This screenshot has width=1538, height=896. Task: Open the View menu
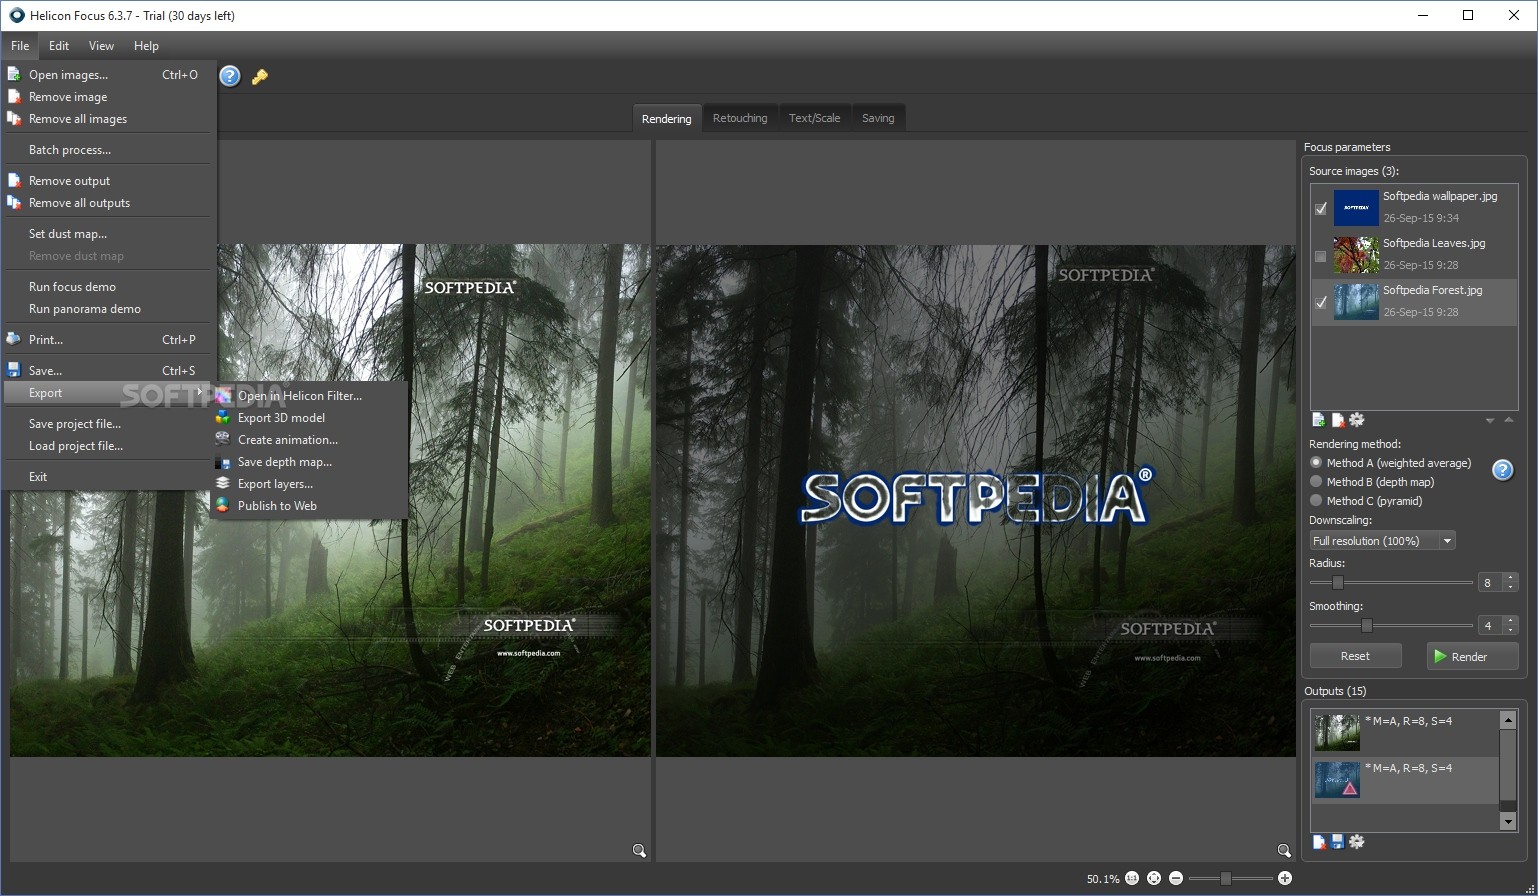101,46
